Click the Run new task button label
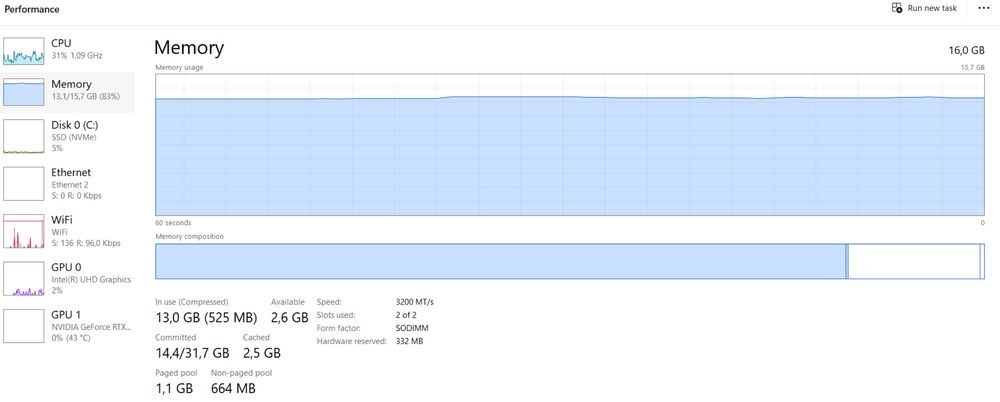The width and height of the screenshot is (1000, 402). (932, 8)
